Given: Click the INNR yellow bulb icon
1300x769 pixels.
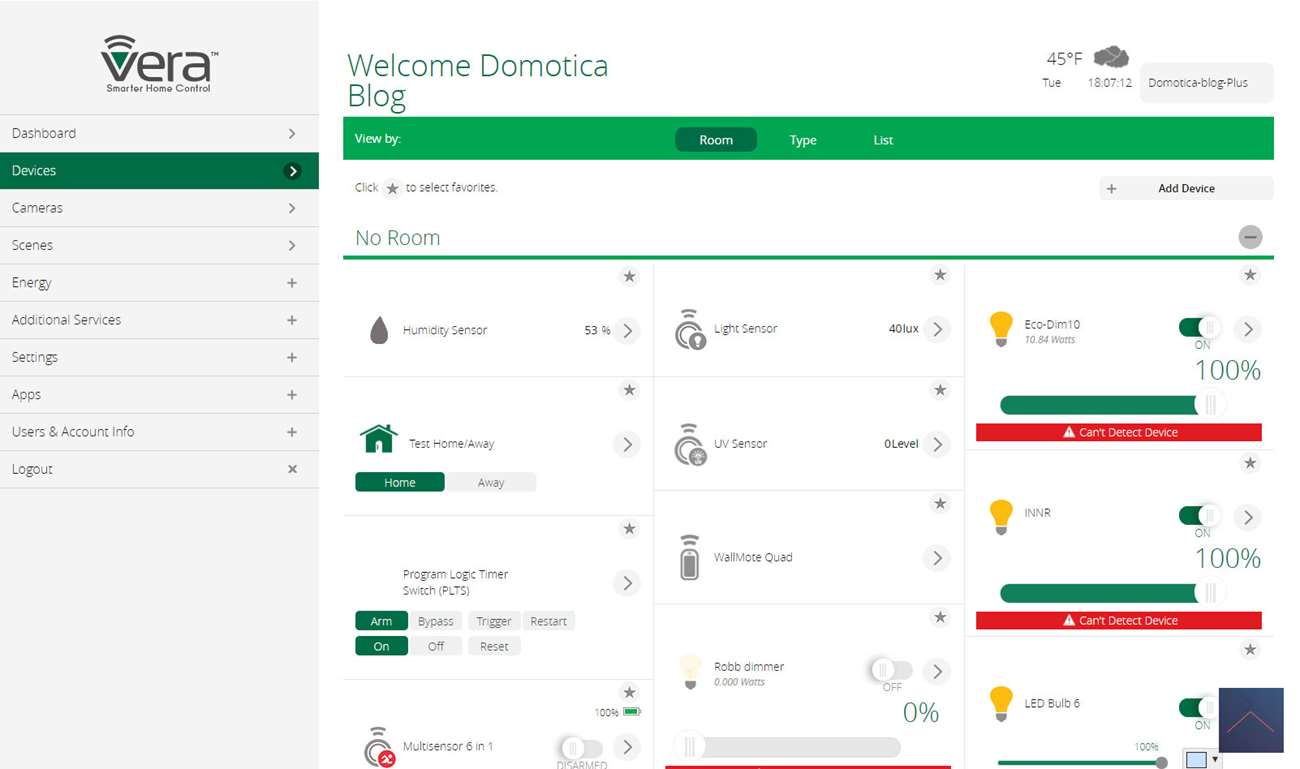Looking at the screenshot, I should (x=1001, y=517).
